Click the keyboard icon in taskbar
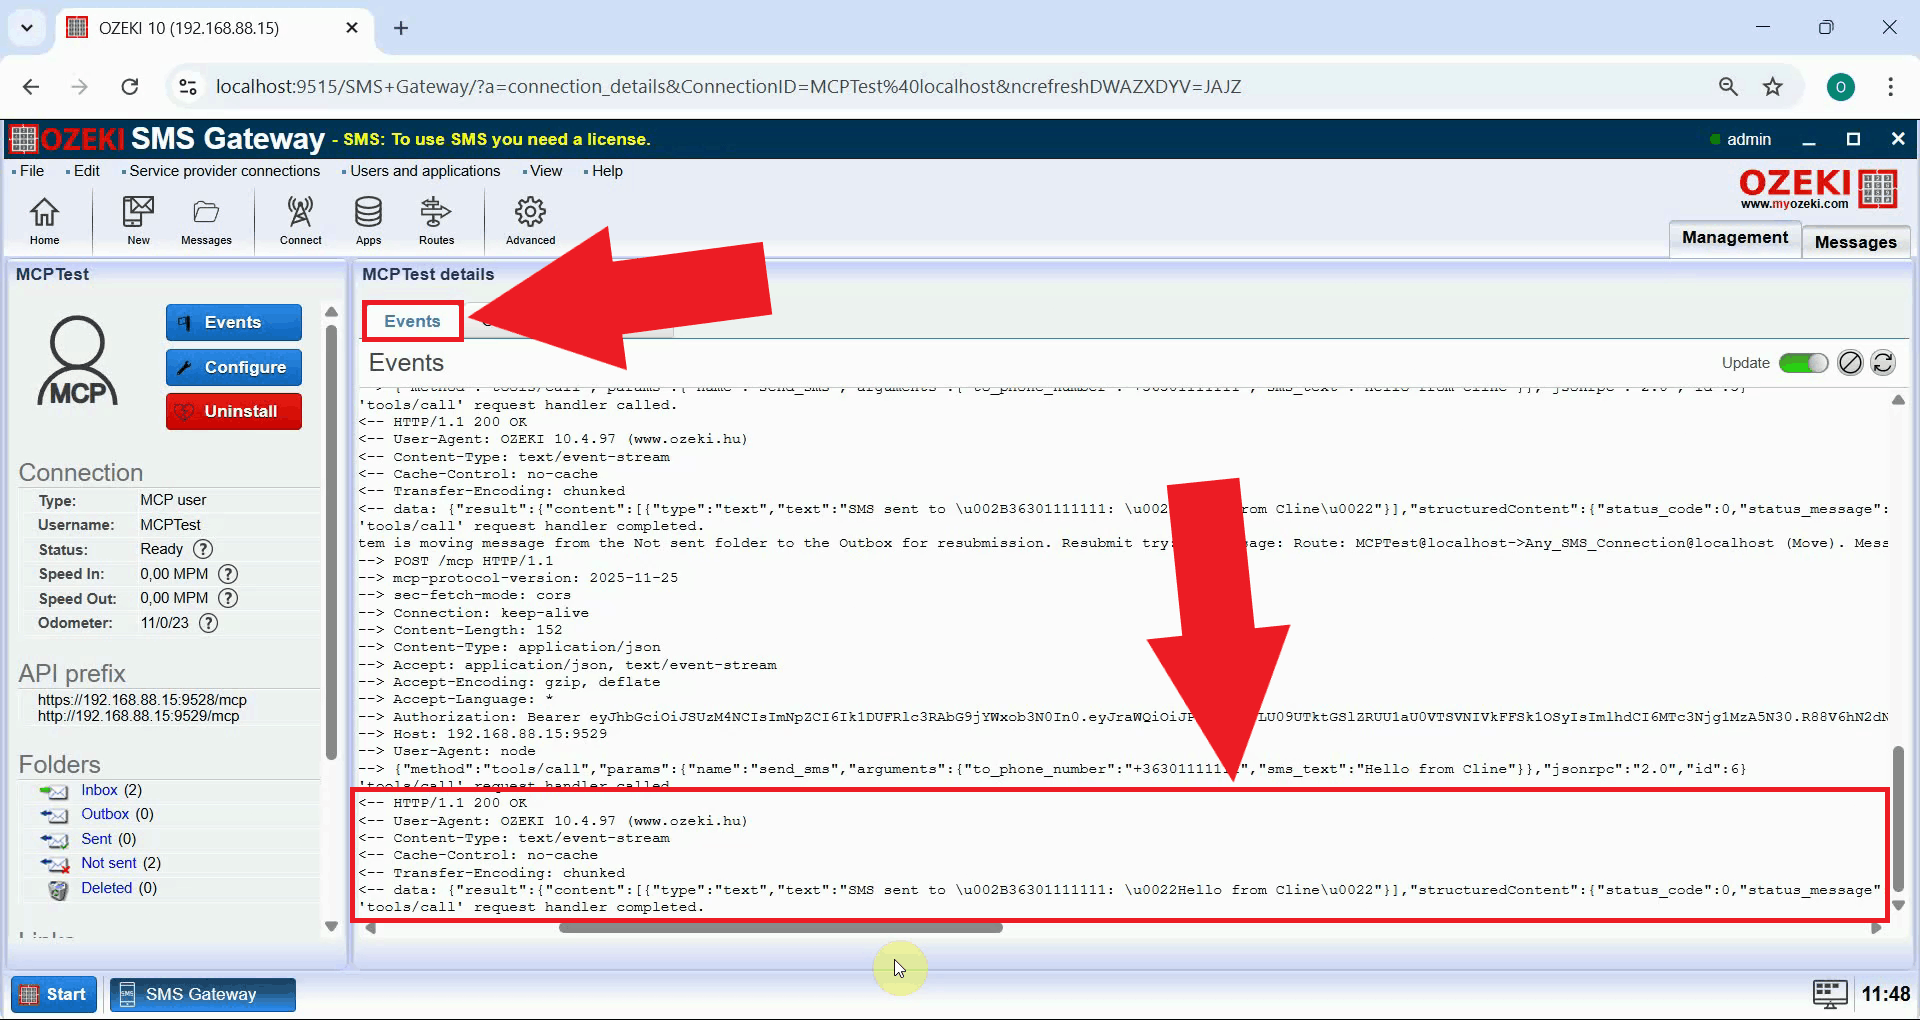This screenshot has height=1020, width=1920. coord(1830,994)
